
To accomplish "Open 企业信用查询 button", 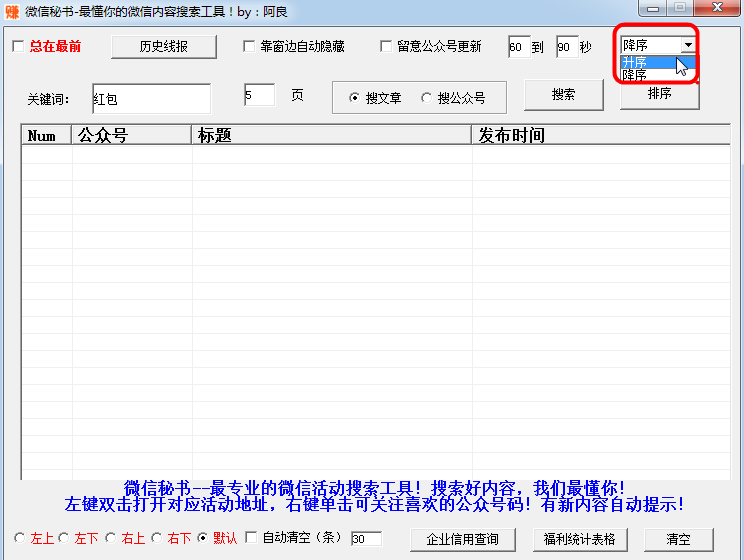I will click(463, 540).
